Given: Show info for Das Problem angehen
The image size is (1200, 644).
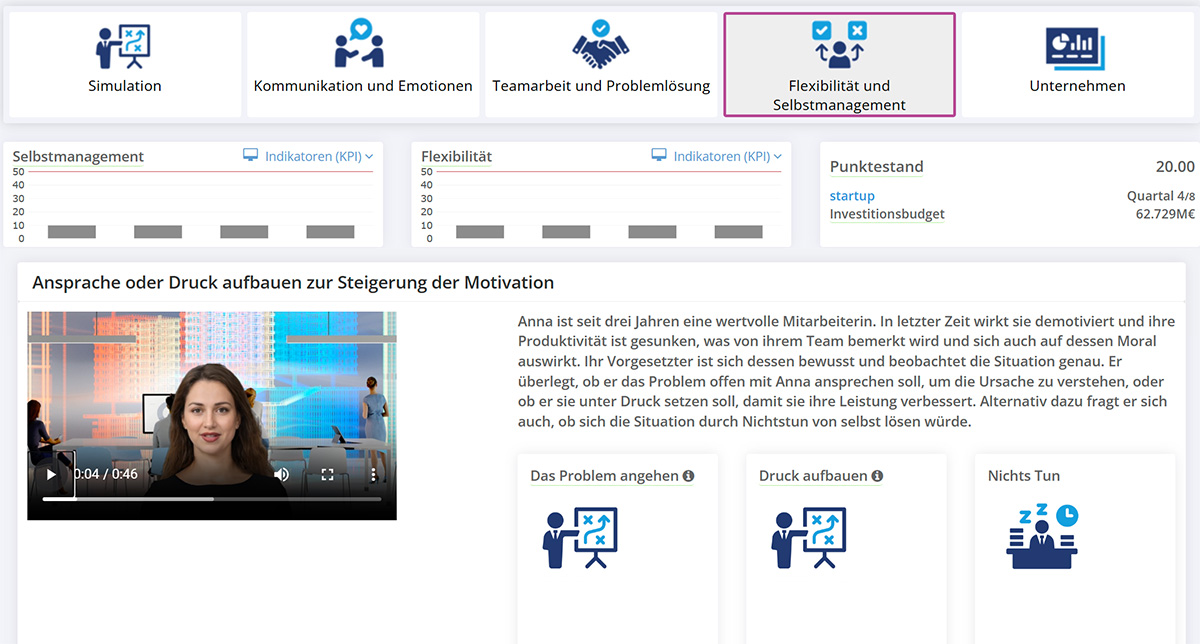Looking at the screenshot, I should click(x=688, y=476).
